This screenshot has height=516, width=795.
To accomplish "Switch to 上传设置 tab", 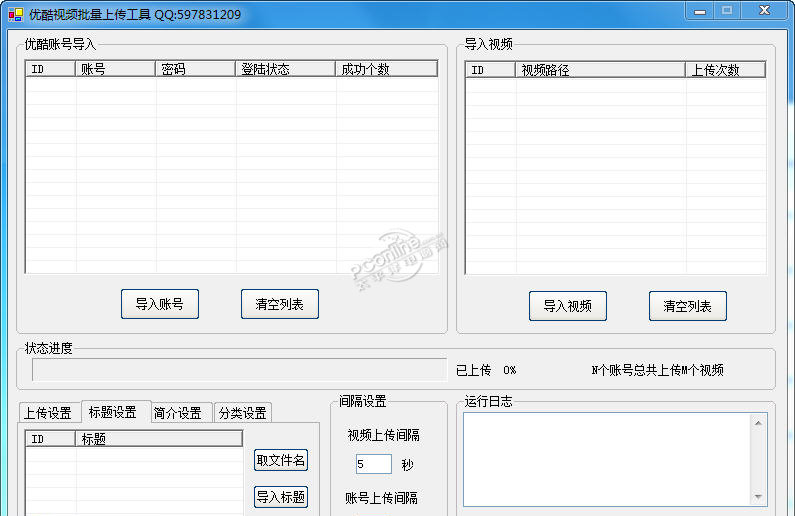I will tap(48, 413).
